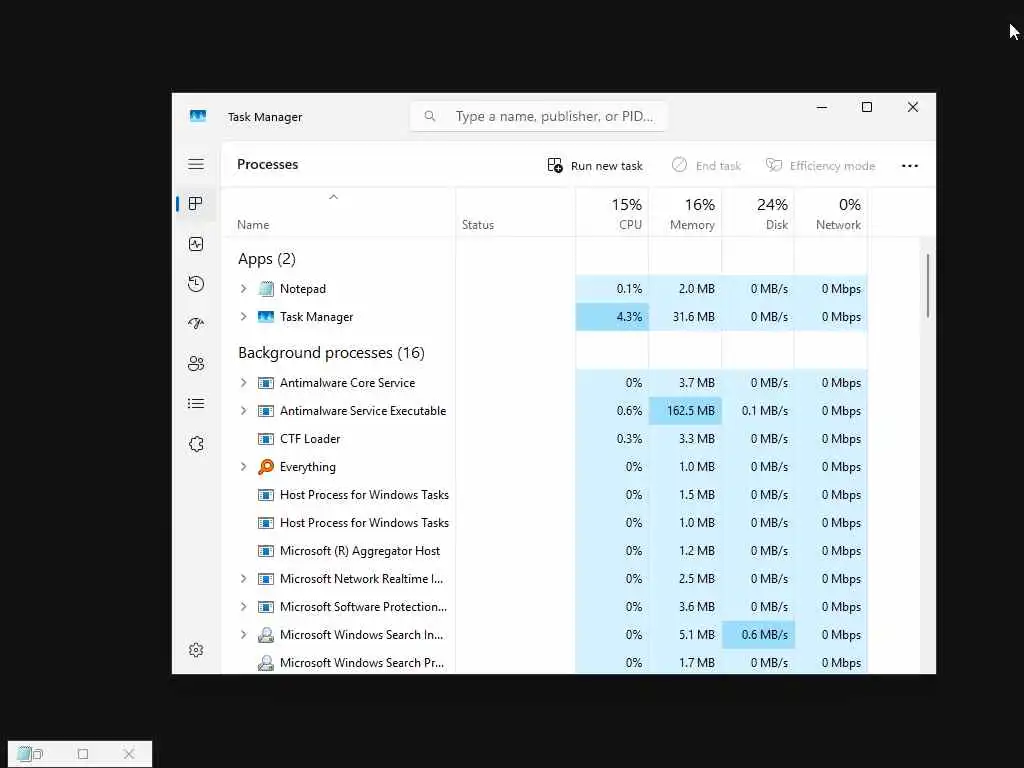Click the Efficiency mode button
Viewport: 1024px width, 768px height.
click(820, 166)
